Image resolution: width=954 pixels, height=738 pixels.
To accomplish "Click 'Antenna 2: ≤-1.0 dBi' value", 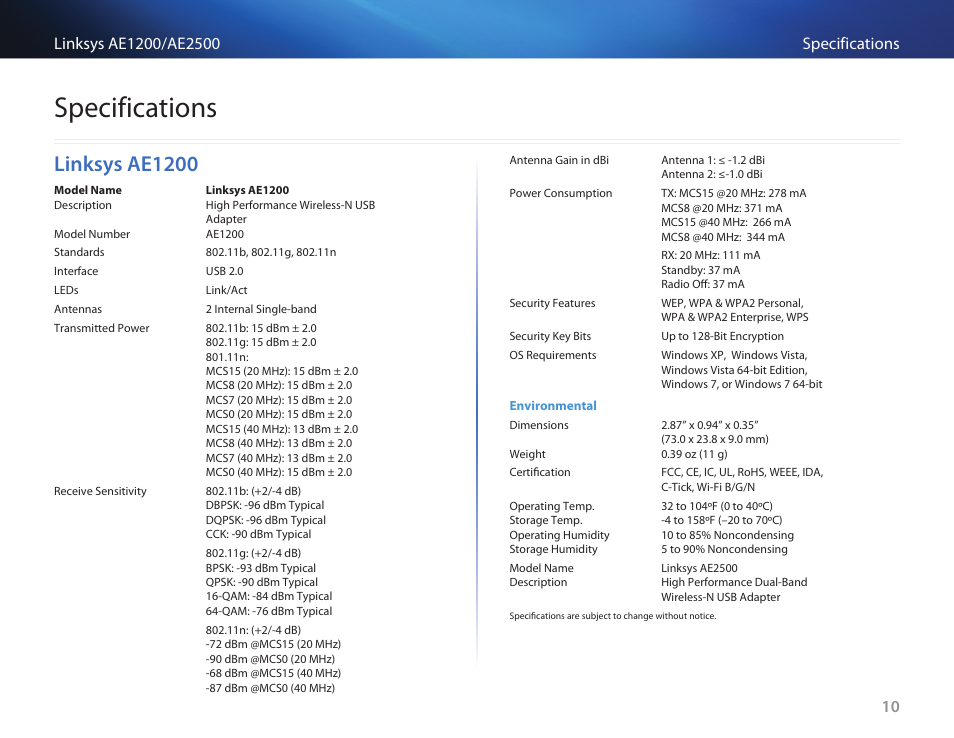I will coord(712,174).
